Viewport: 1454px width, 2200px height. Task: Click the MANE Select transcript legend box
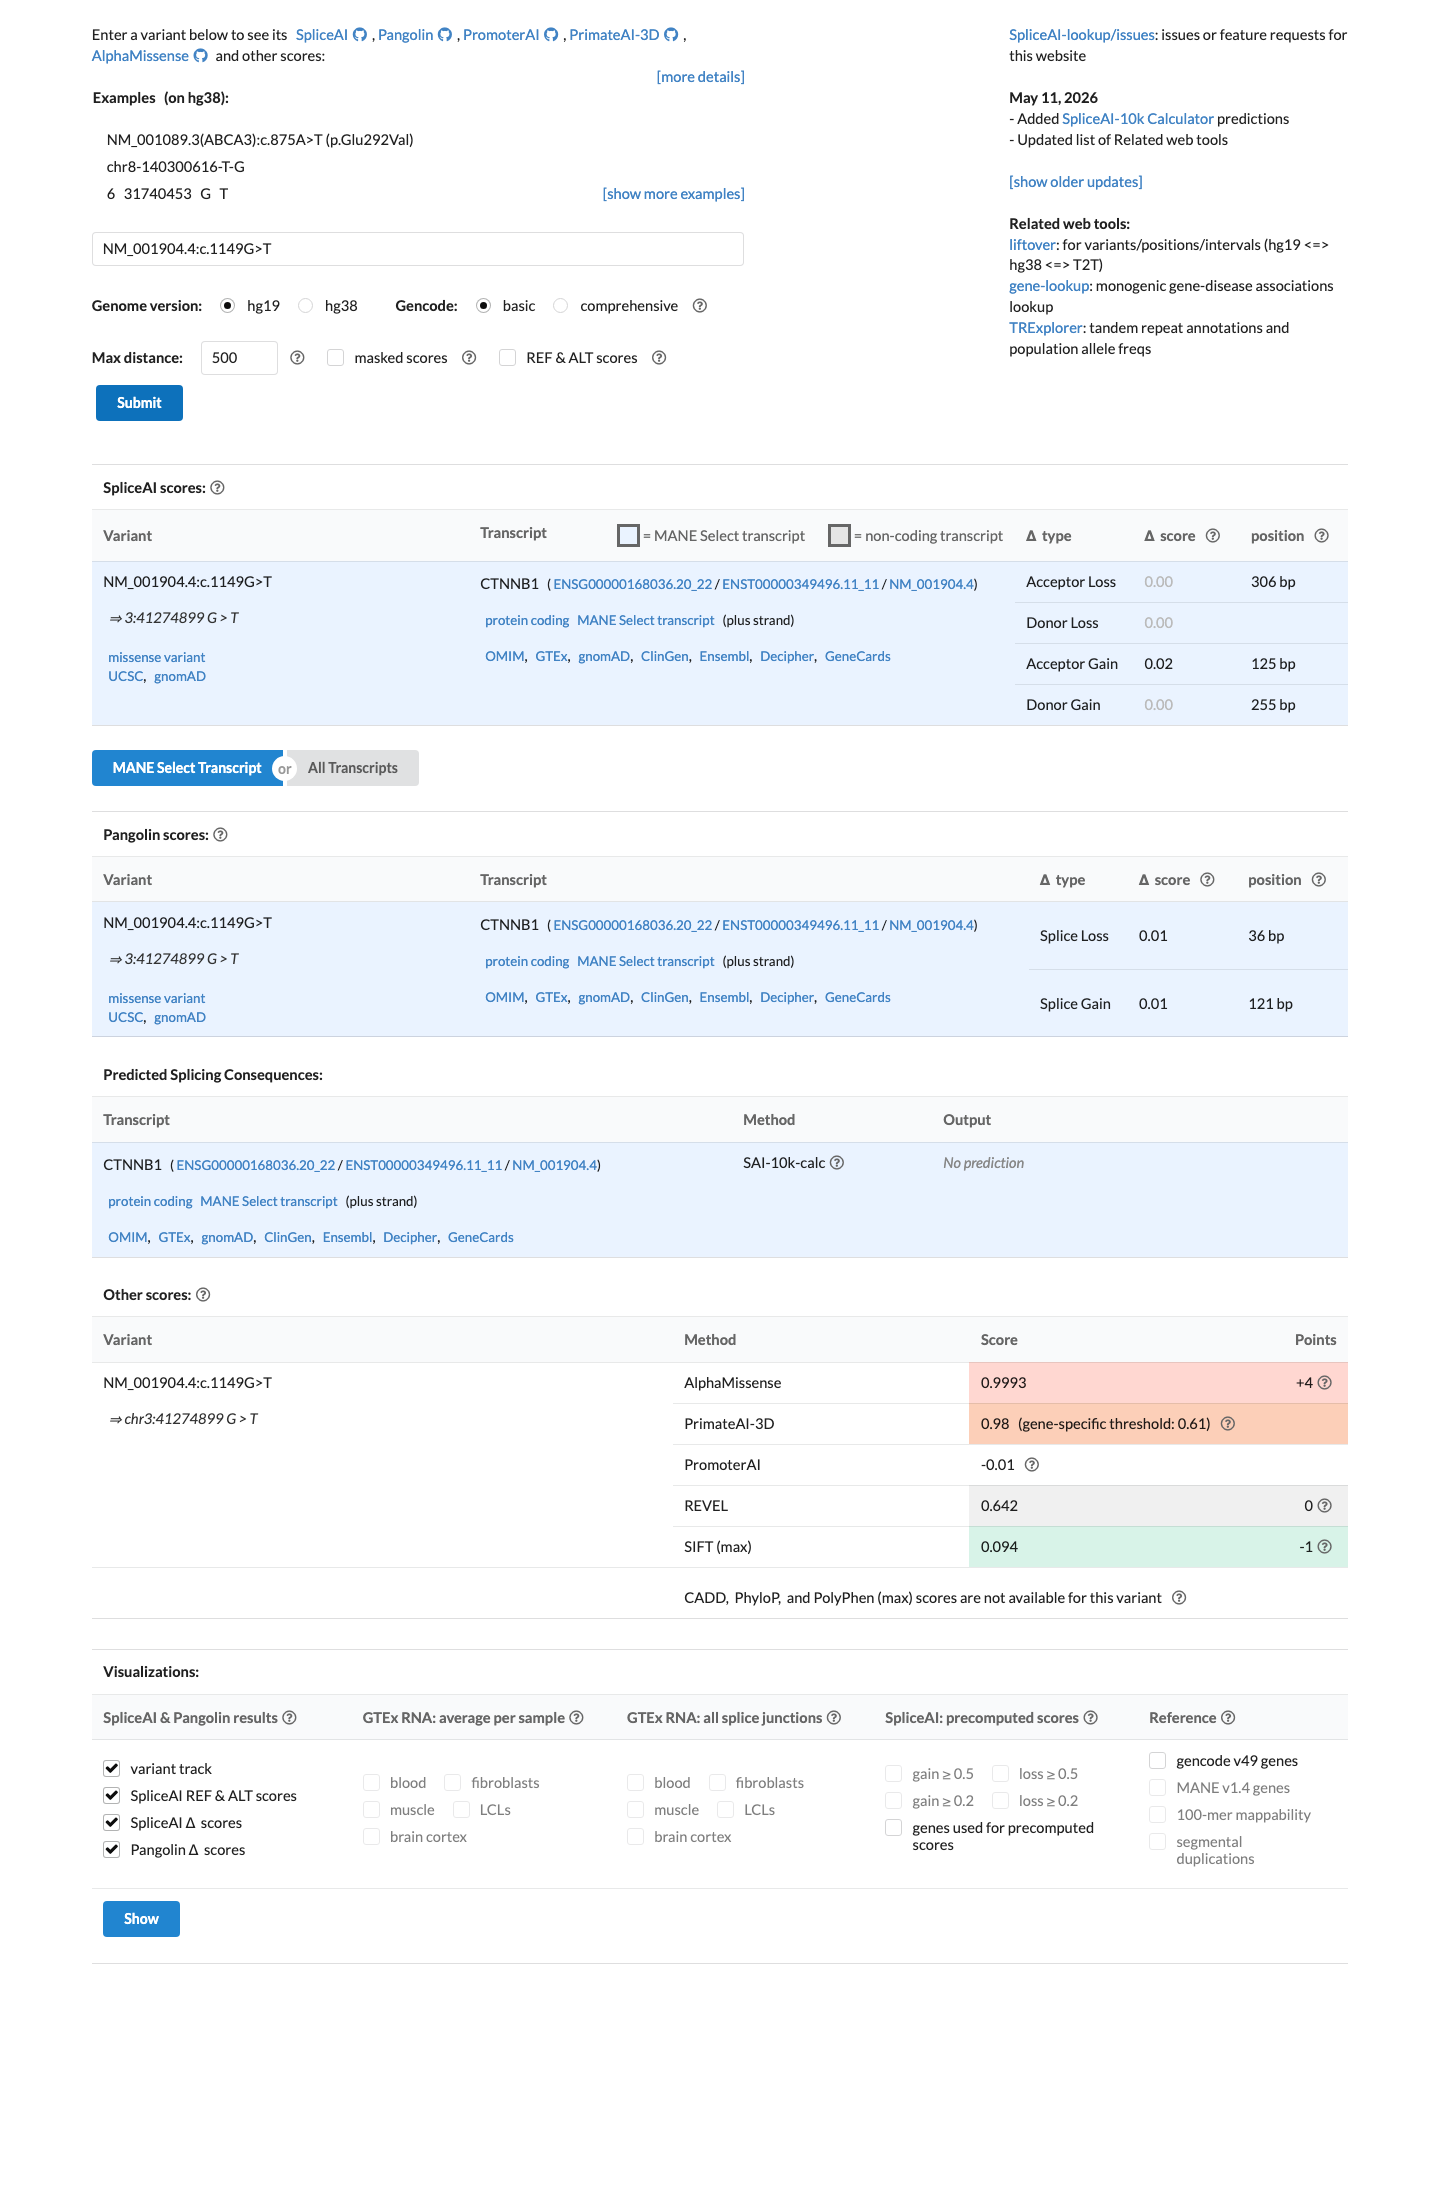[x=628, y=535]
